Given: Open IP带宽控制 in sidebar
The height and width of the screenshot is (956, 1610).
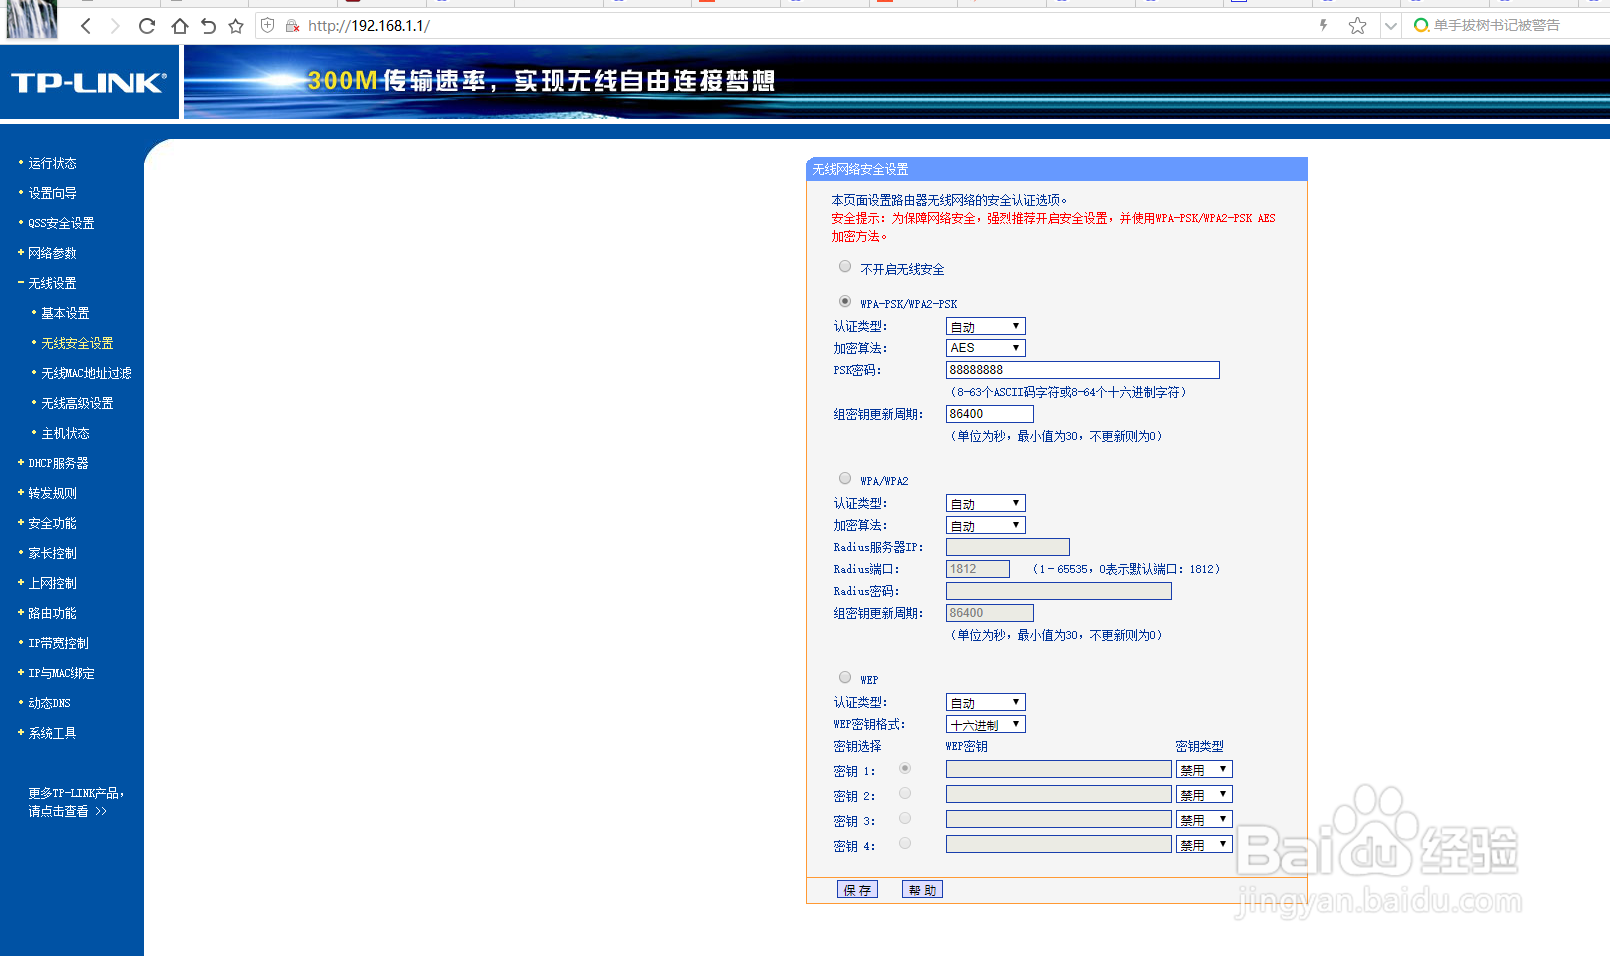Looking at the screenshot, I should coord(58,643).
